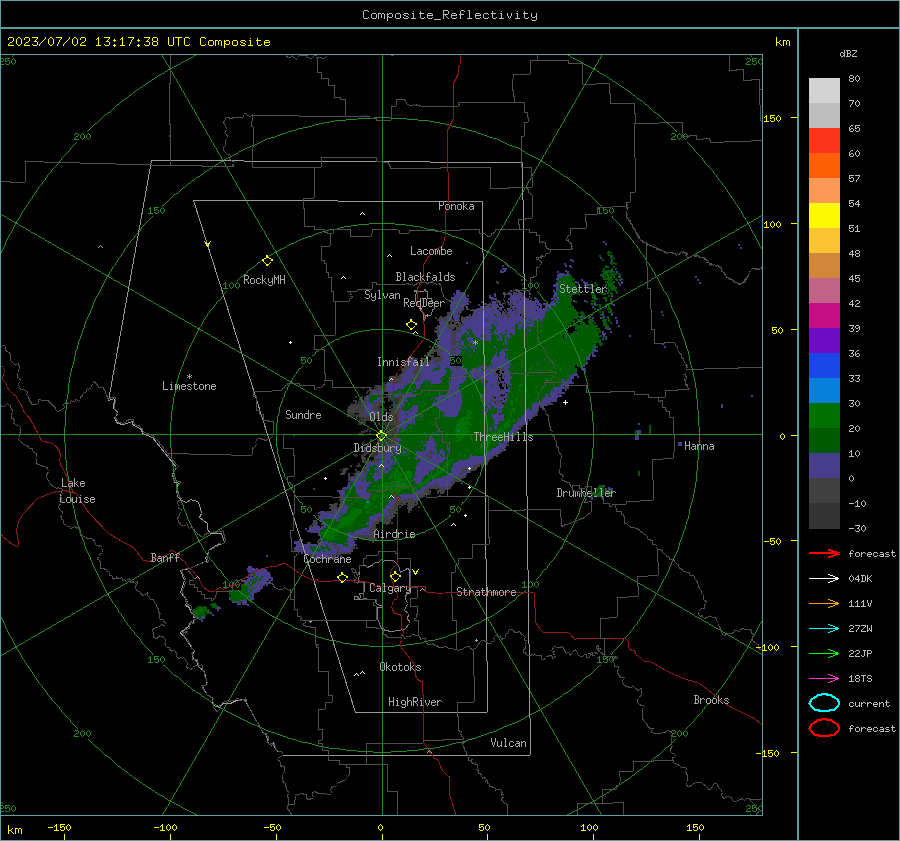Image resolution: width=900 pixels, height=841 pixels.
Task: Click the Airdrie town label
Action: (394, 534)
